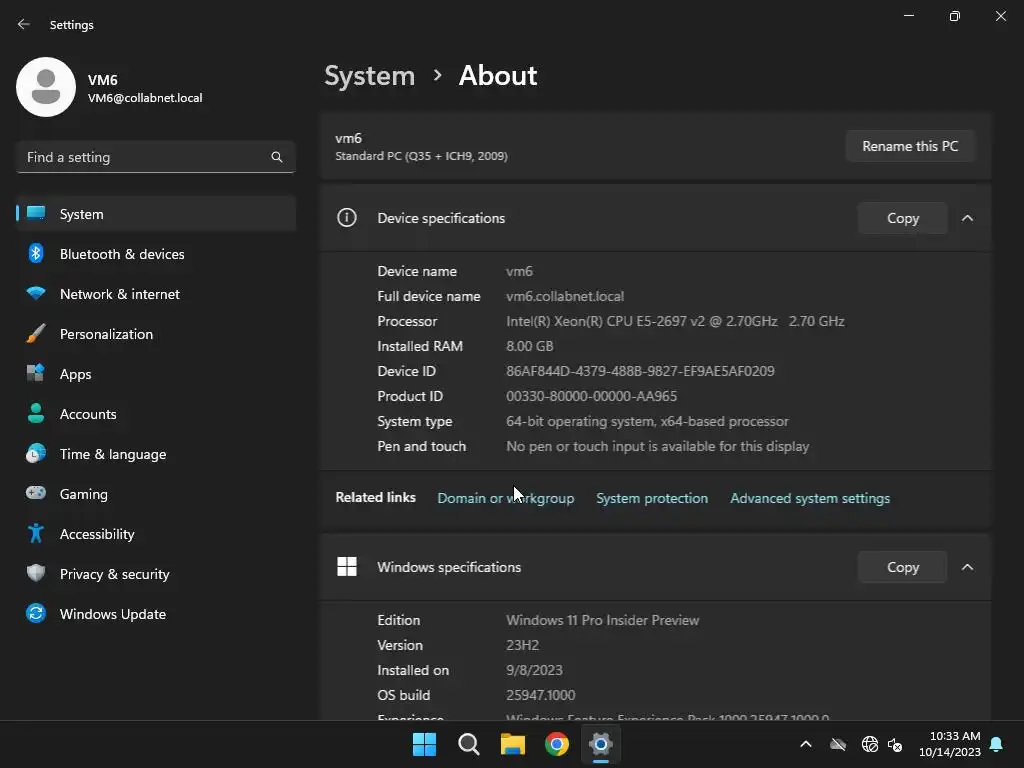
Task: Go to the Apps settings page
Action: pyautogui.click(x=156, y=374)
